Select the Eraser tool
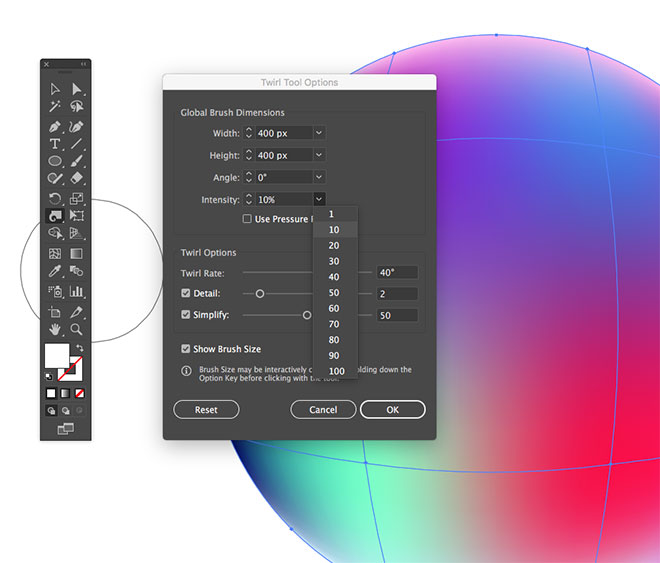Viewport: 660px width, 563px height. point(76,180)
